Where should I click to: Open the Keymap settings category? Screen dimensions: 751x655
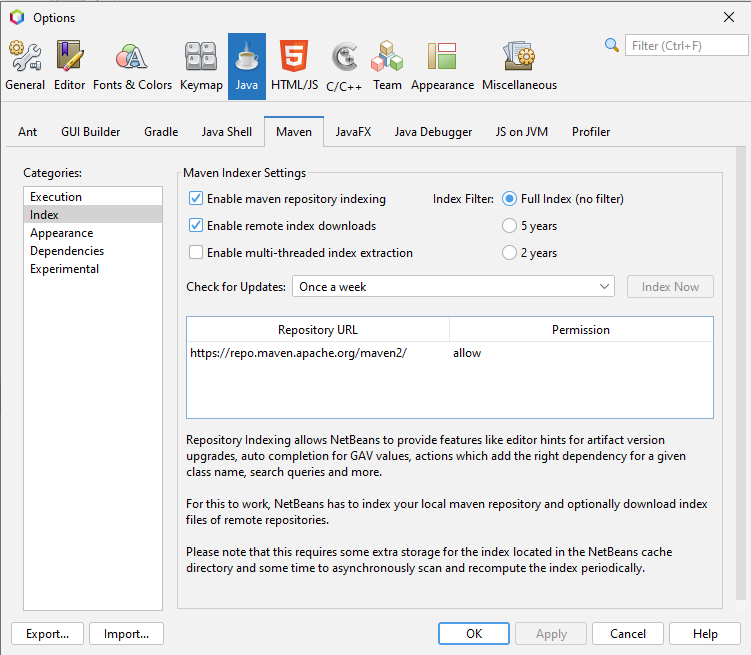[201, 66]
